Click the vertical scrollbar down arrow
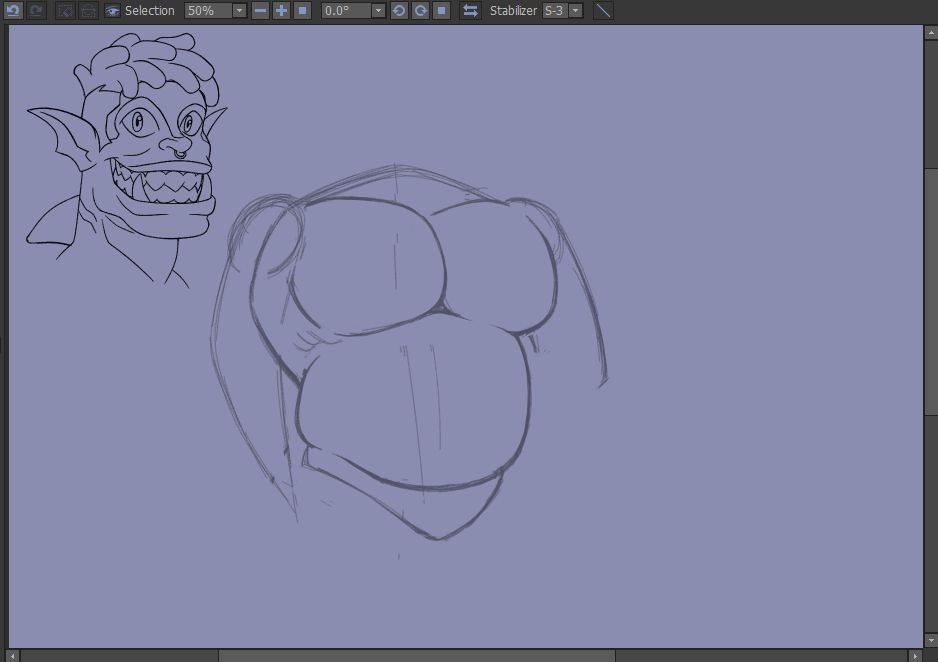The image size is (938, 662). [931, 640]
